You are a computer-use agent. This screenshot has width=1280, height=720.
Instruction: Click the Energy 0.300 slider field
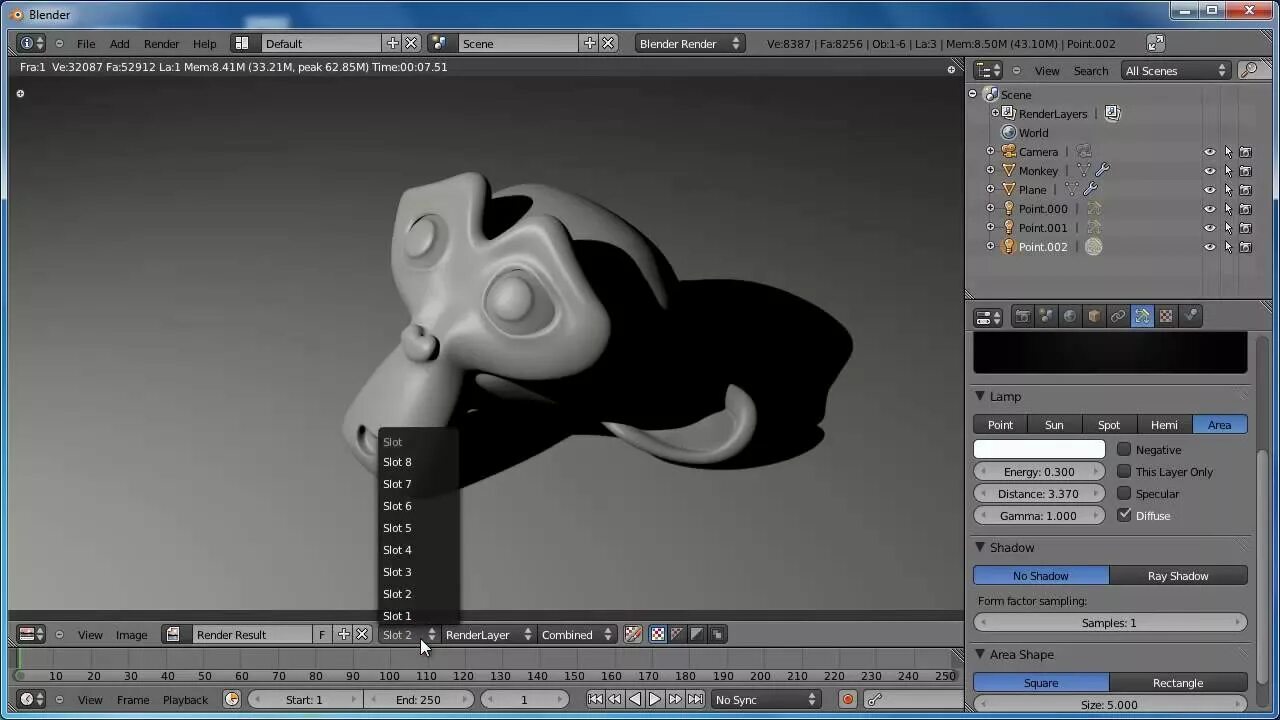(x=1039, y=471)
